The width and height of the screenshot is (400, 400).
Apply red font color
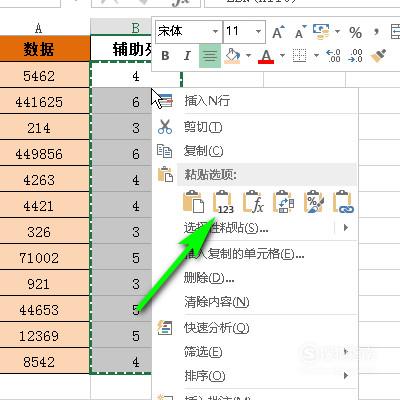click(266, 56)
